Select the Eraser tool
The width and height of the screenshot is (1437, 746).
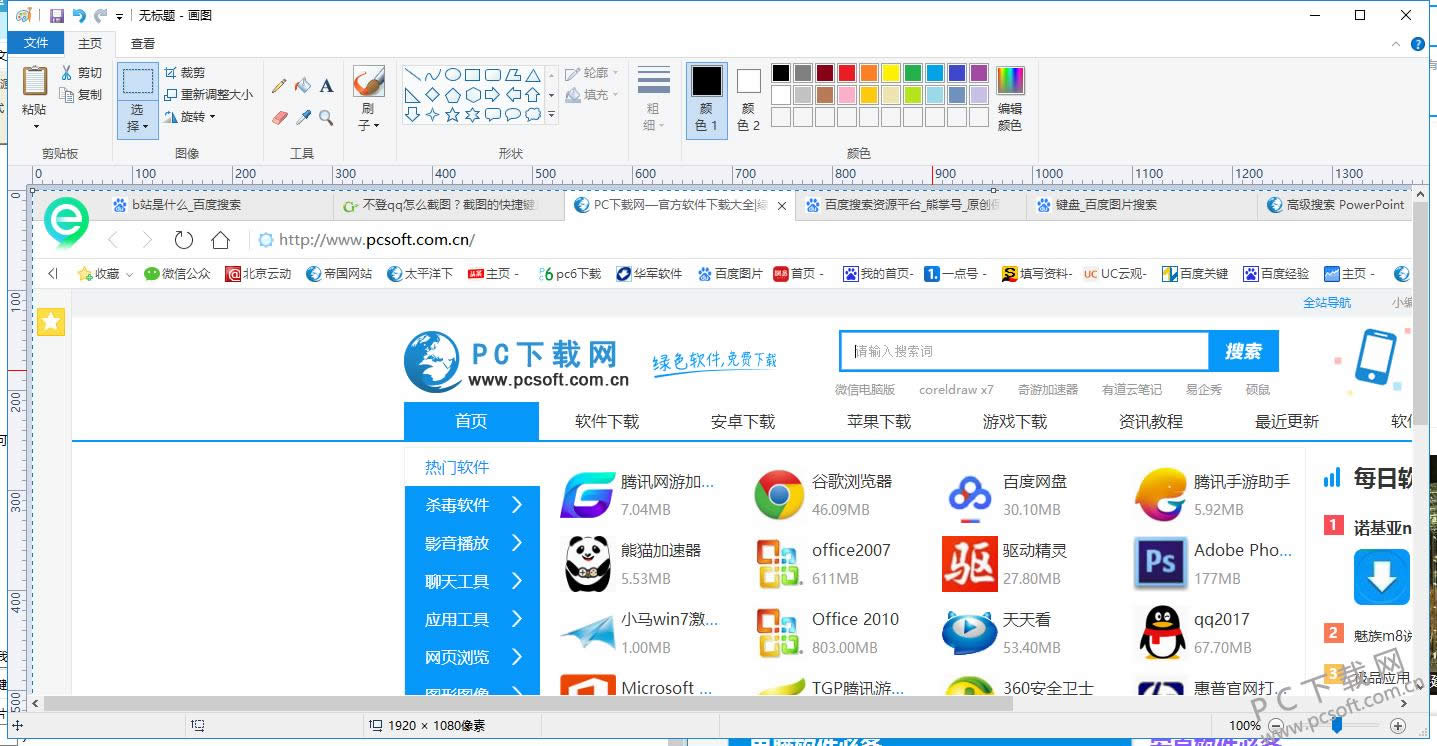(279, 118)
